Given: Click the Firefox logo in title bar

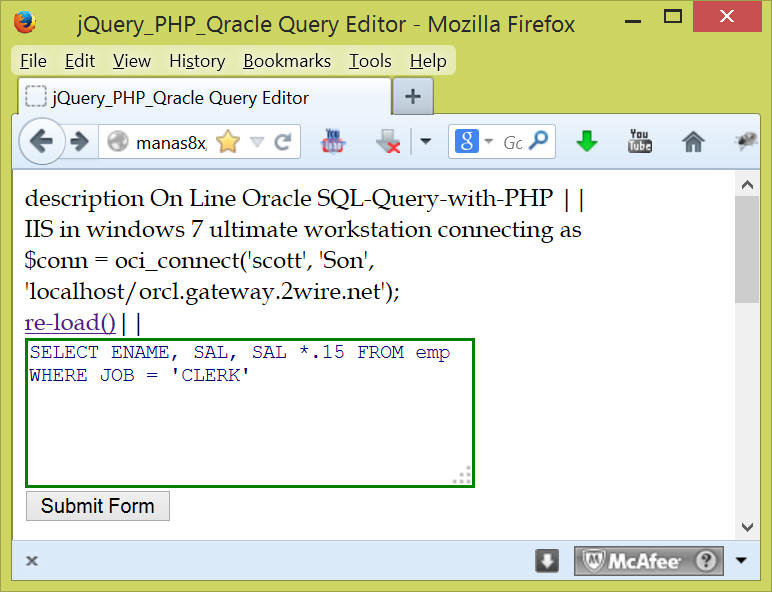Looking at the screenshot, I should click(x=25, y=23).
